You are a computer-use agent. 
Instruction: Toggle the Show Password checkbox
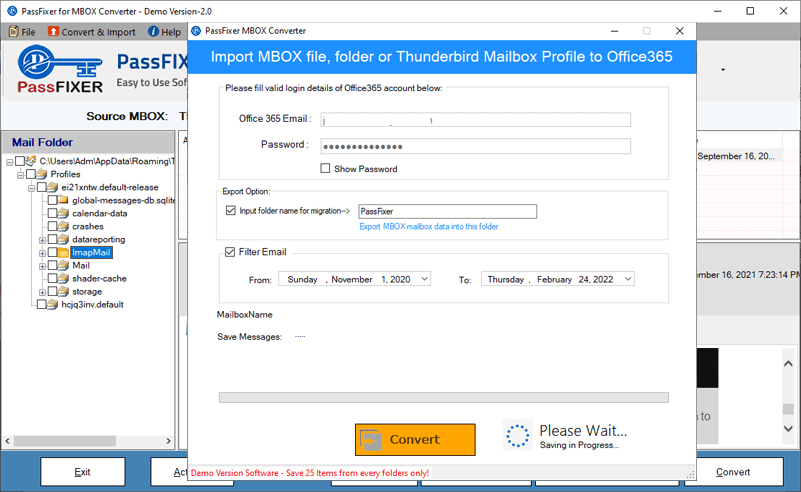point(325,168)
